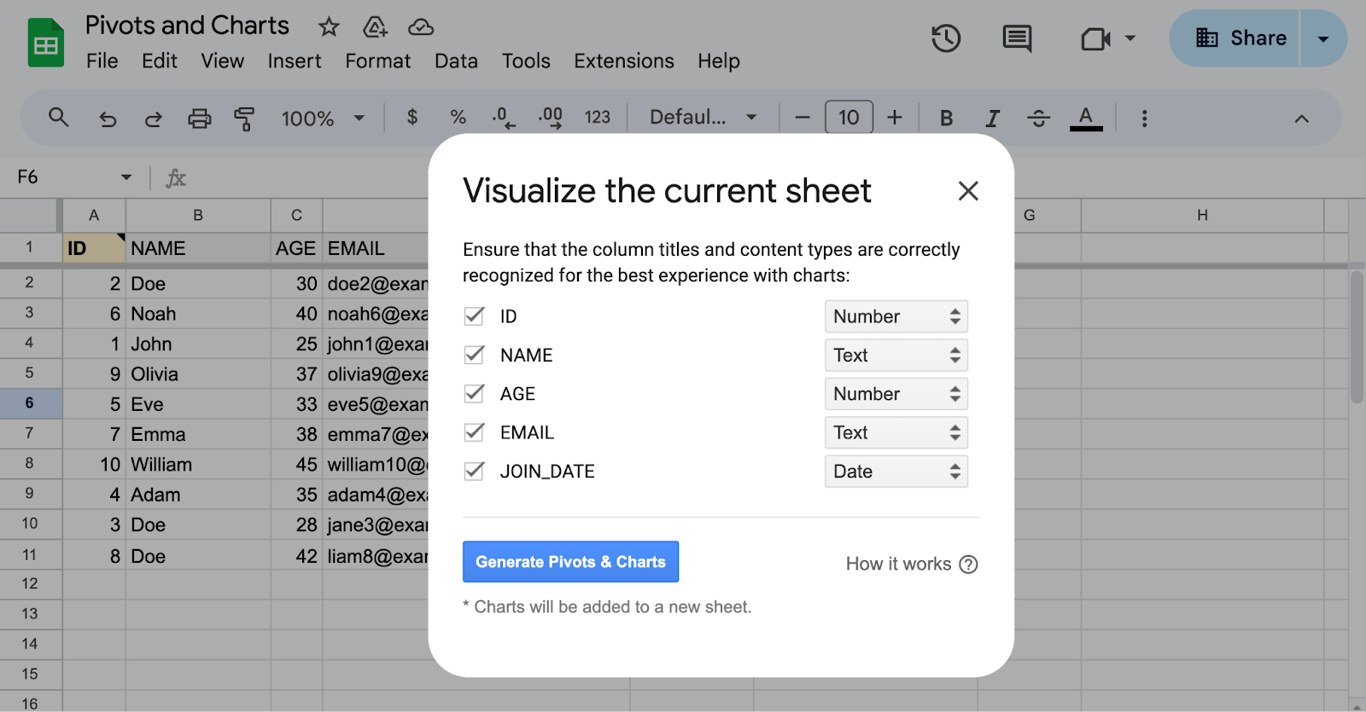Open the ID type dropdown
The height and width of the screenshot is (712, 1366).
[x=896, y=316]
